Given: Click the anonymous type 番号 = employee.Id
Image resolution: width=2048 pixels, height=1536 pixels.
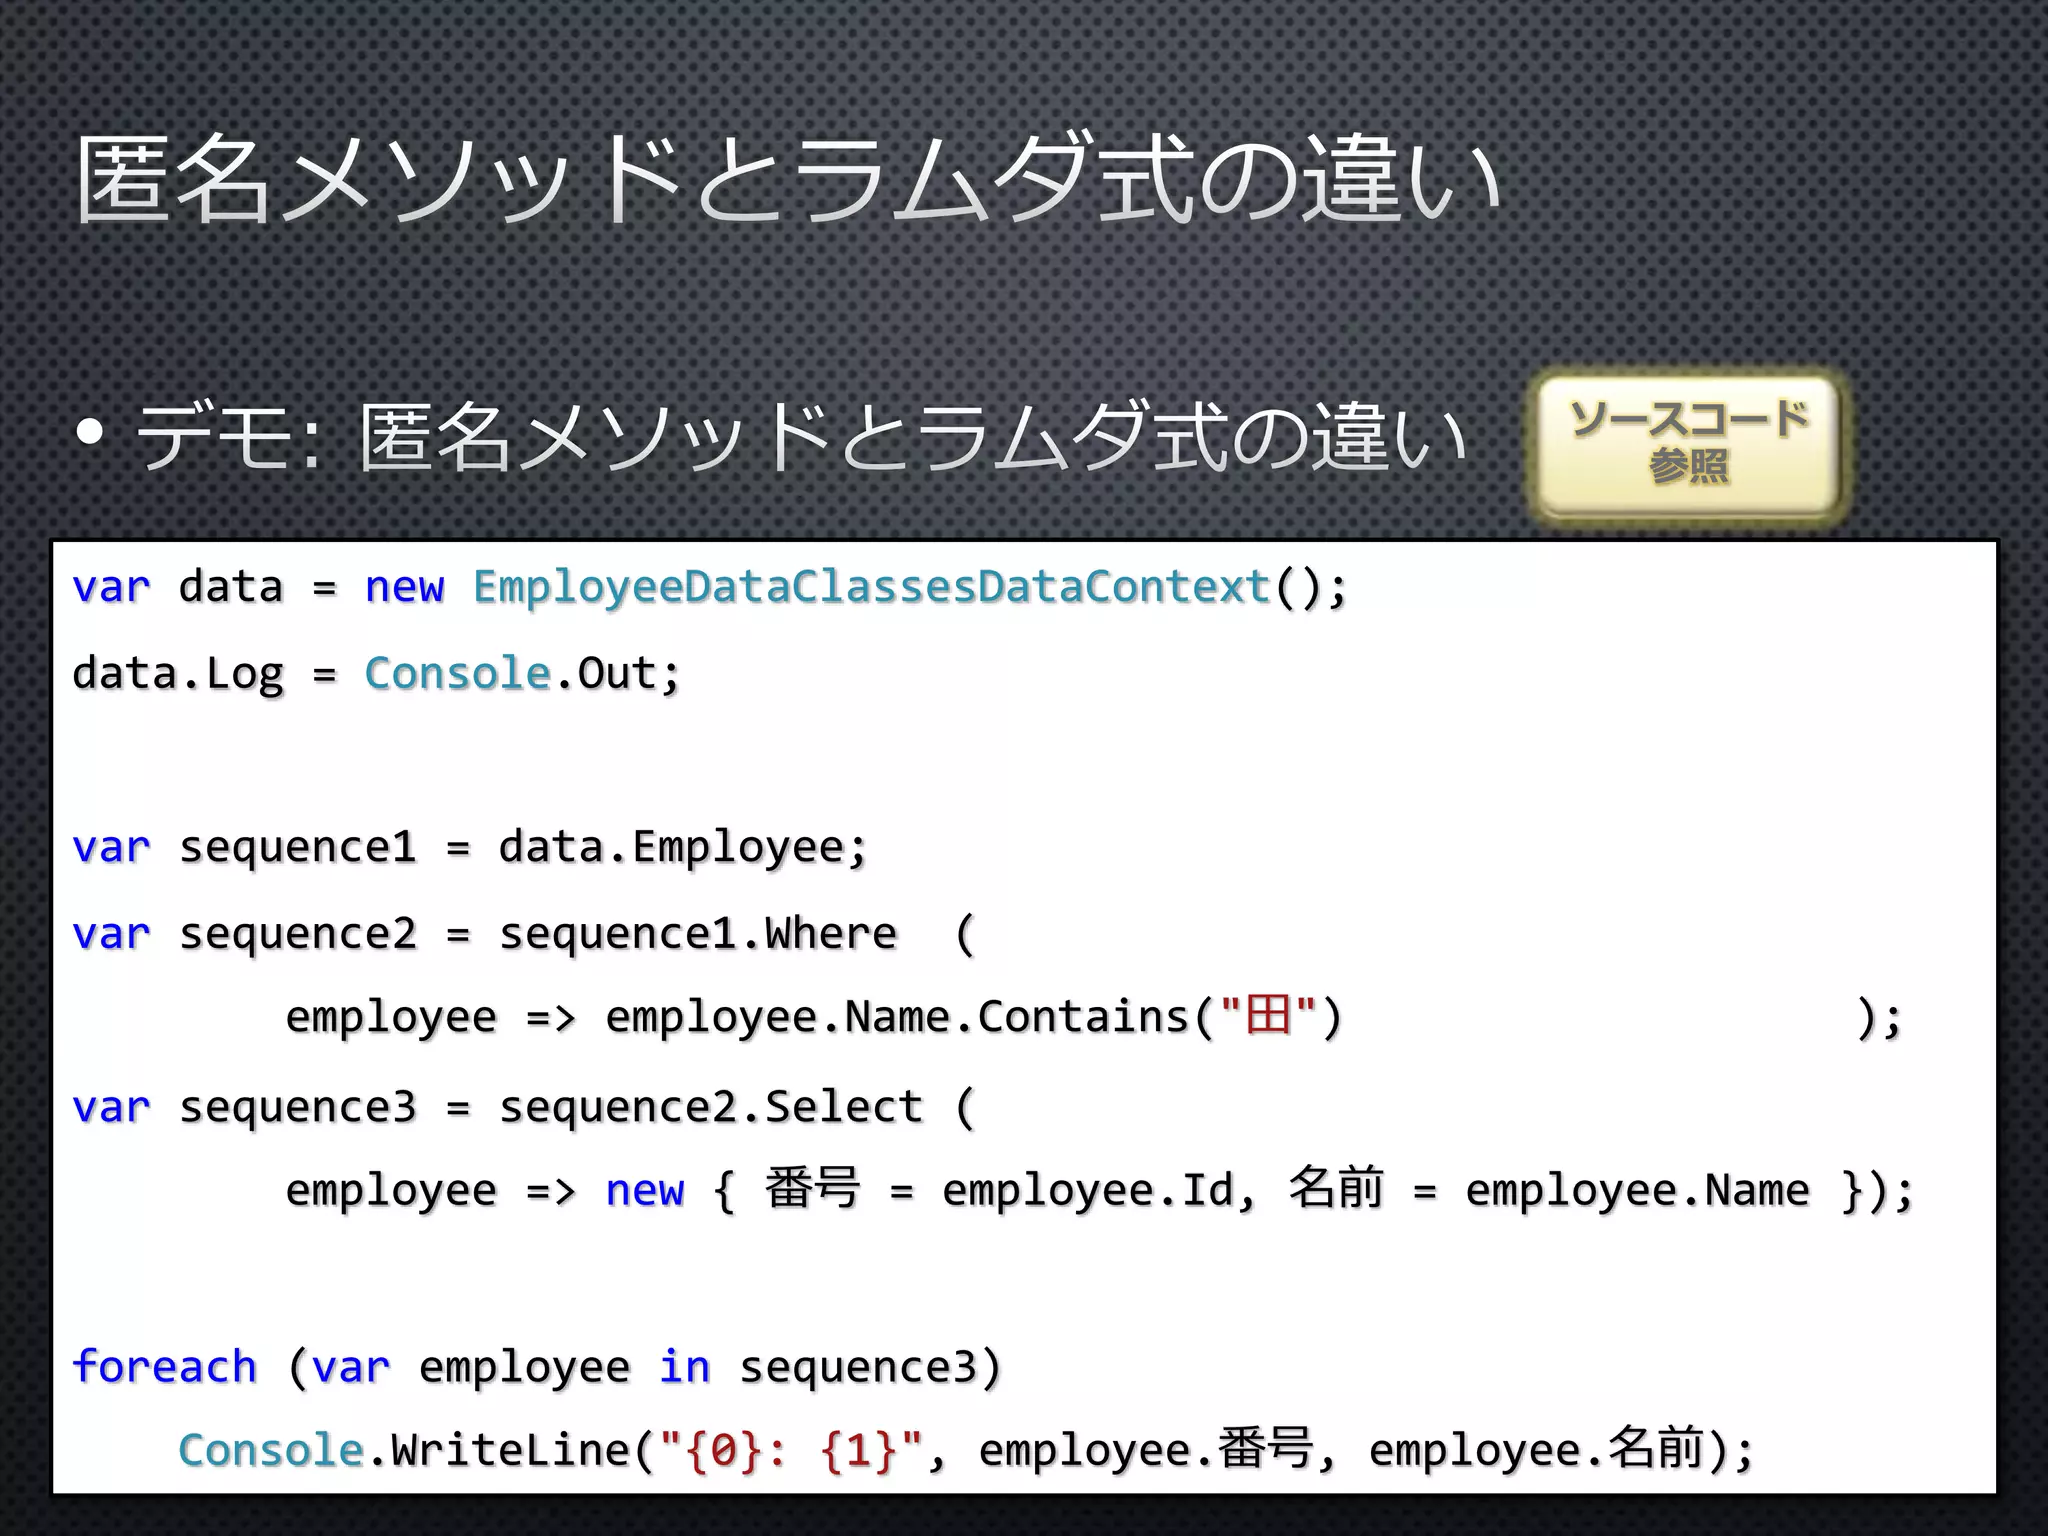Looking at the screenshot, I should [x=1000, y=1190].
